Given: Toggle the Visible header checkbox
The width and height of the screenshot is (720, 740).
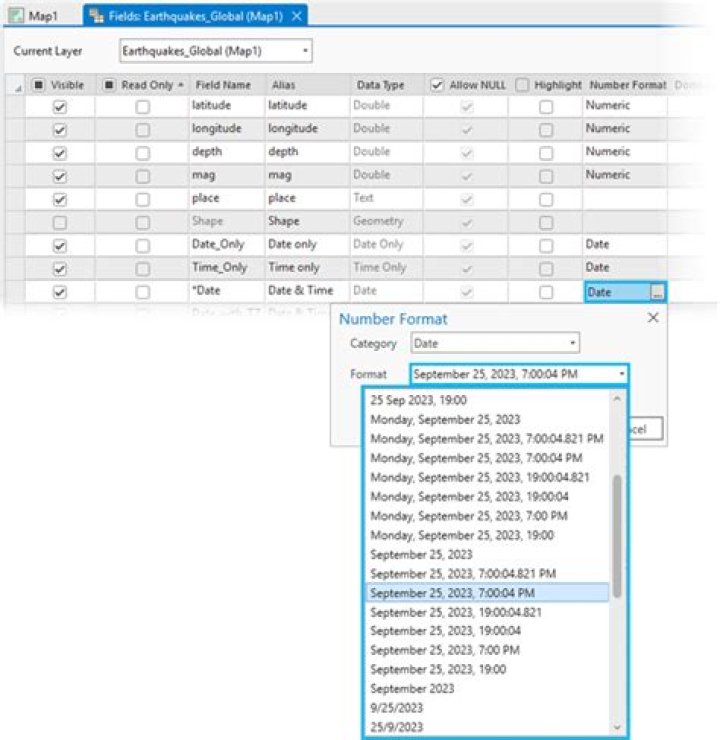Looking at the screenshot, I should point(39,85).
